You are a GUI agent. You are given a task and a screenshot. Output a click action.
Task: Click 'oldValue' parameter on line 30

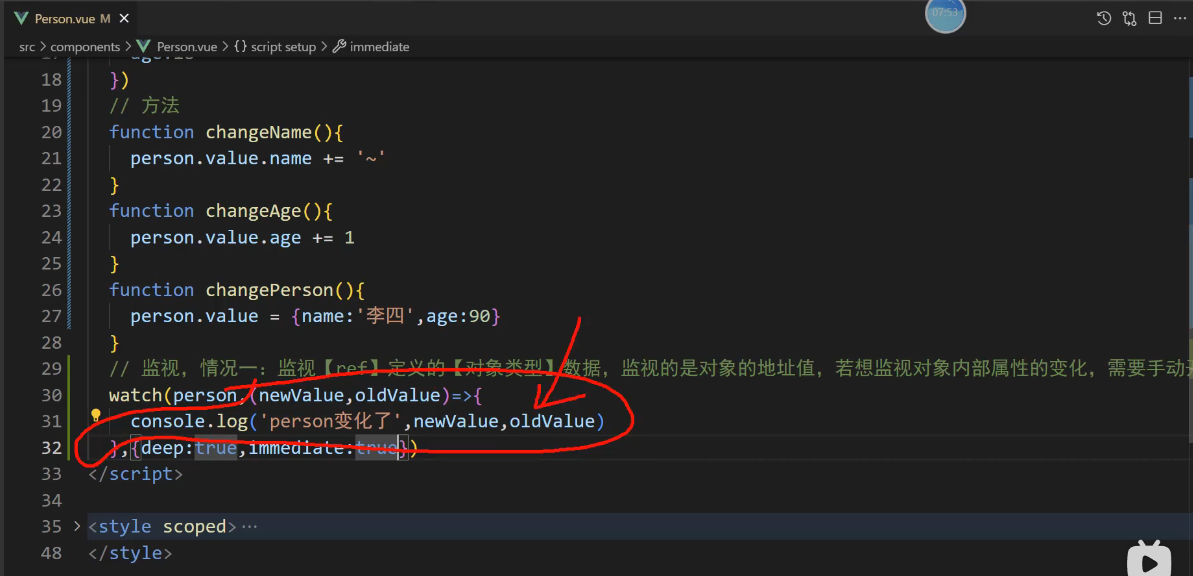pos(399,396)
